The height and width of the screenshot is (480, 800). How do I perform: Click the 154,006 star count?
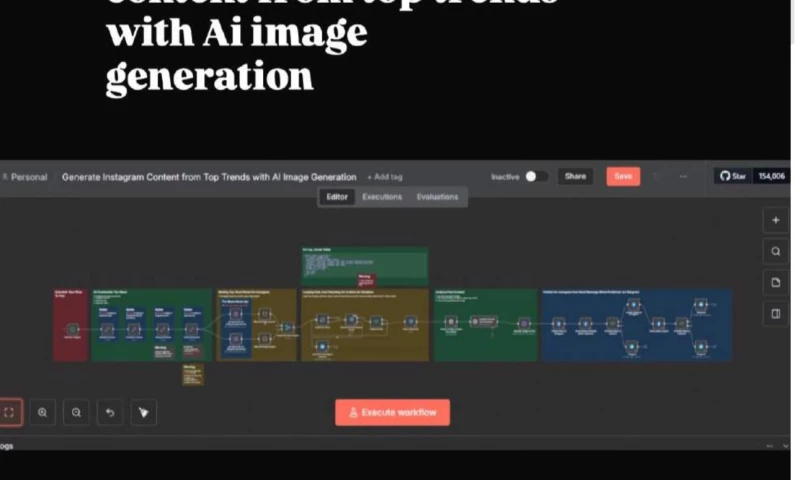click(x=771, y=176)
